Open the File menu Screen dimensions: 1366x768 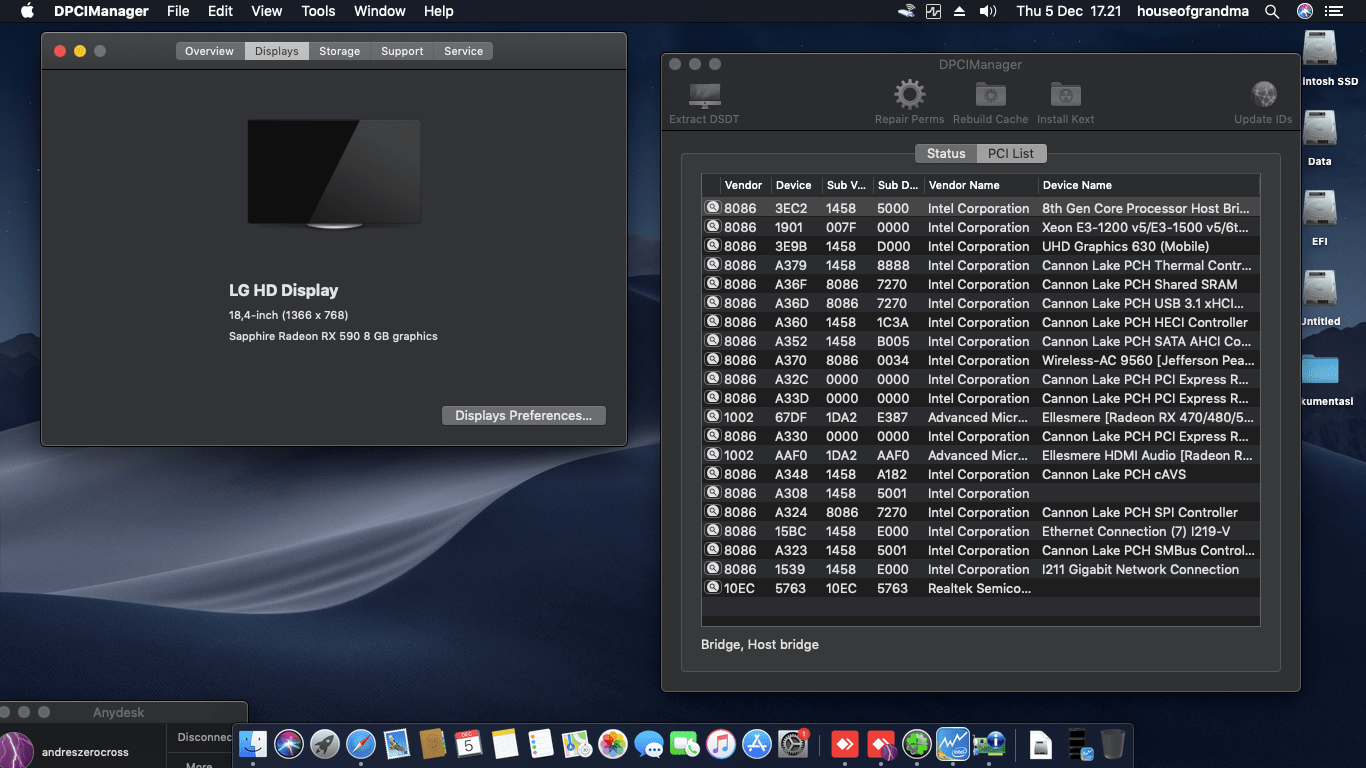(178, 11)
